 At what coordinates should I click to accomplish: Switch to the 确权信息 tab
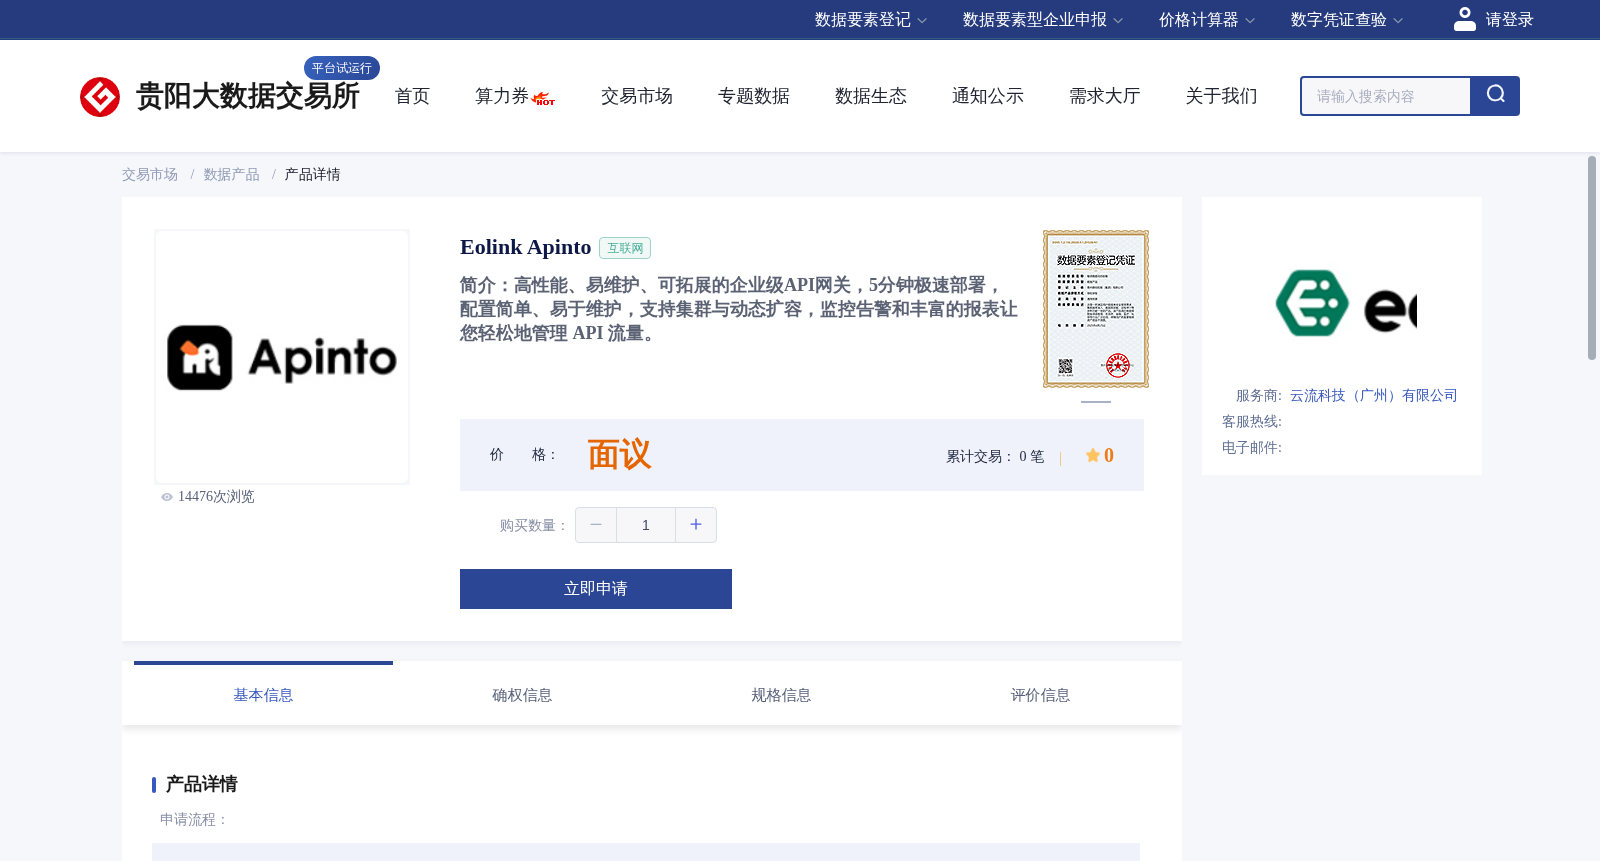click(x=522, y=694)
